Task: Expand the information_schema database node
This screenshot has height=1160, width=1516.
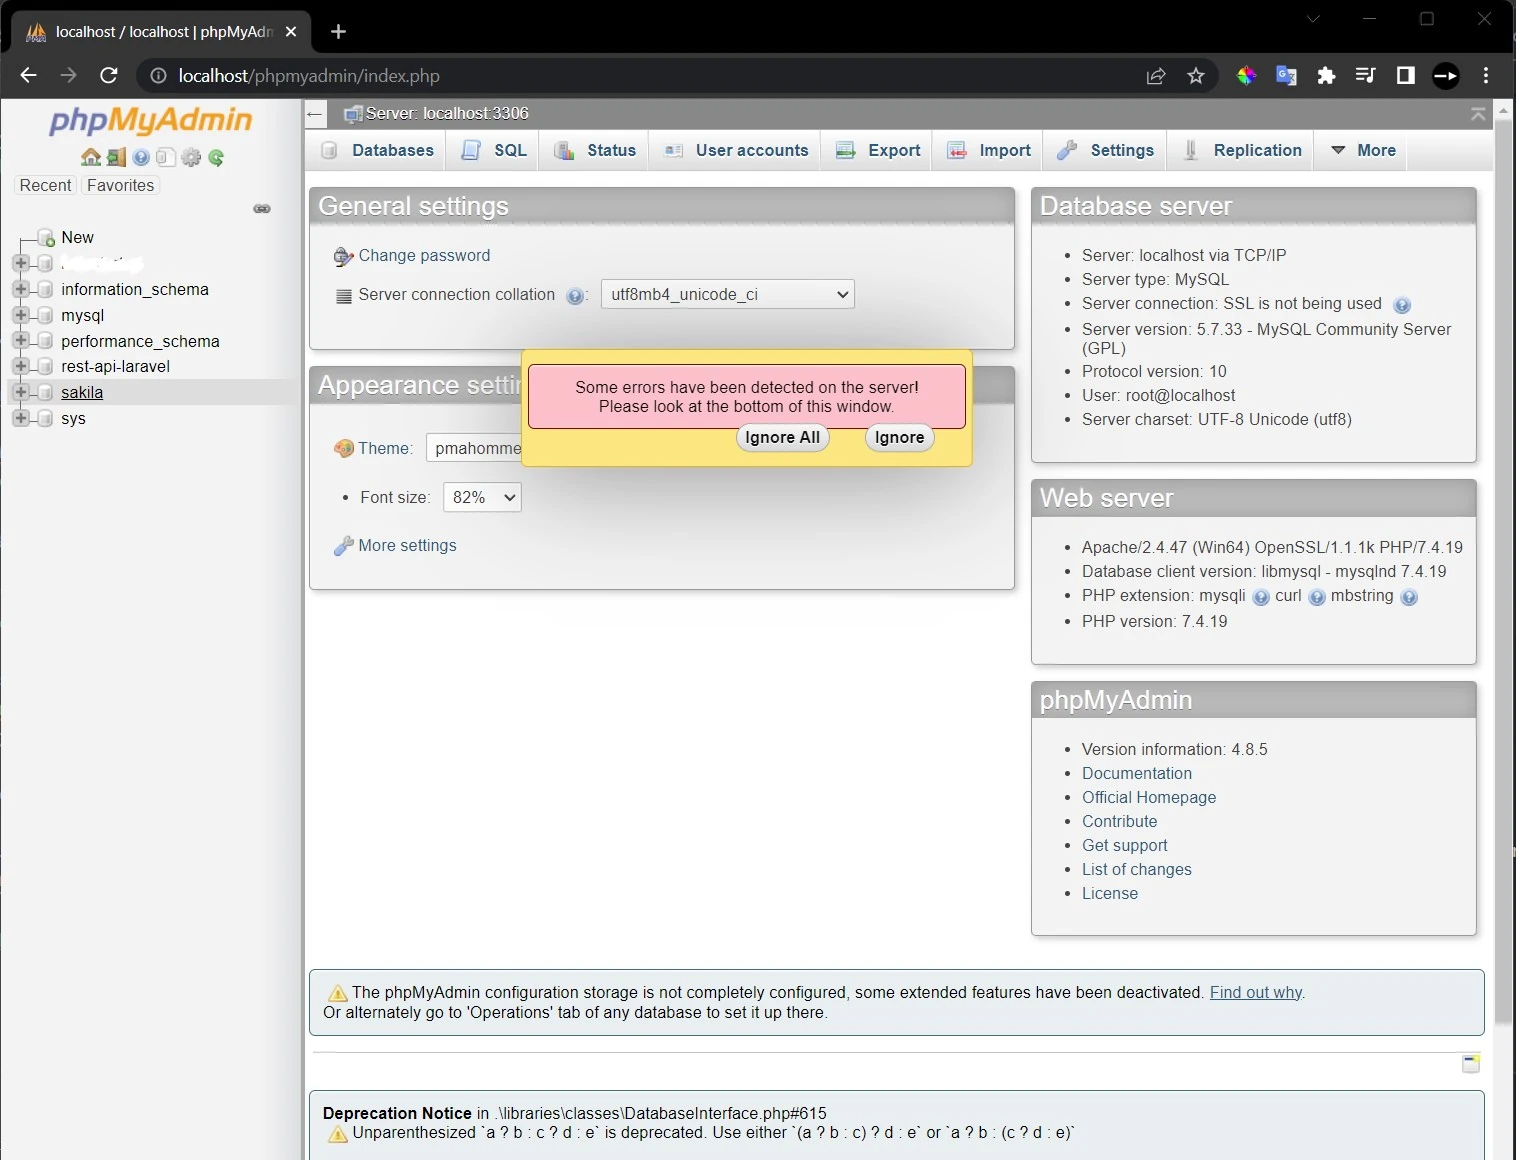Action: point(20,288)
